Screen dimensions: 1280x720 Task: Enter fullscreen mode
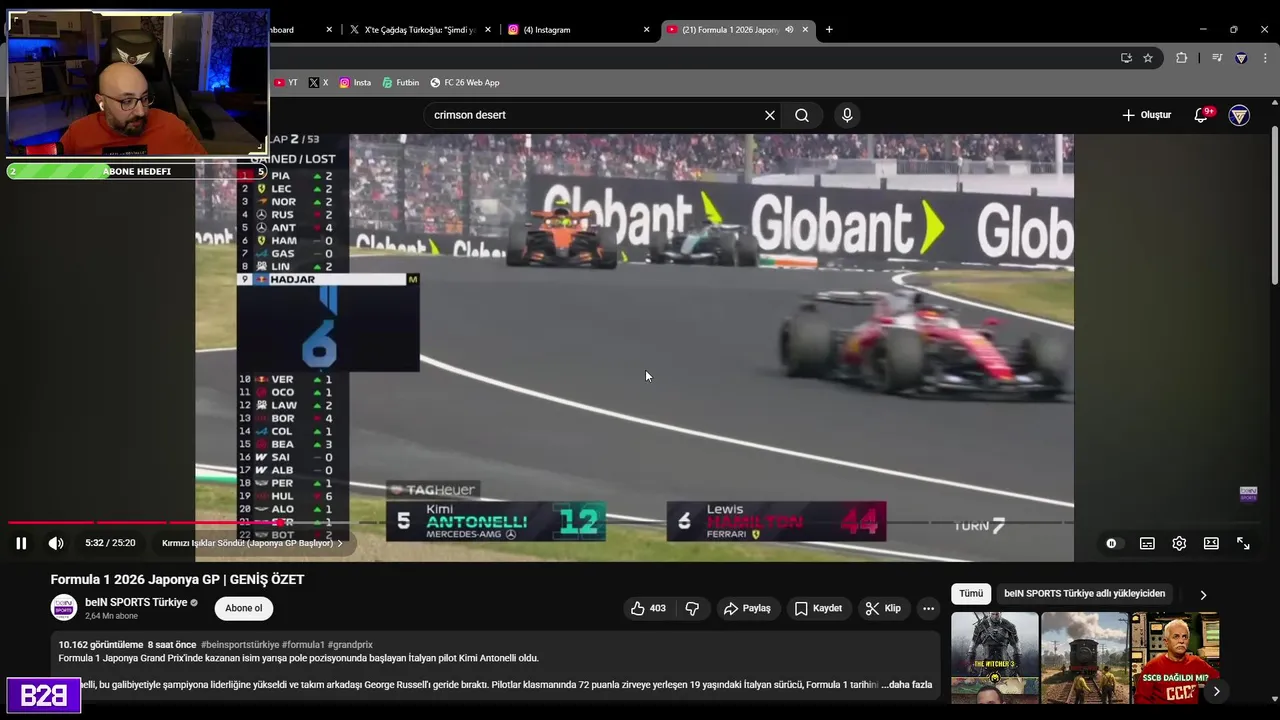(x=1243, y=543)
